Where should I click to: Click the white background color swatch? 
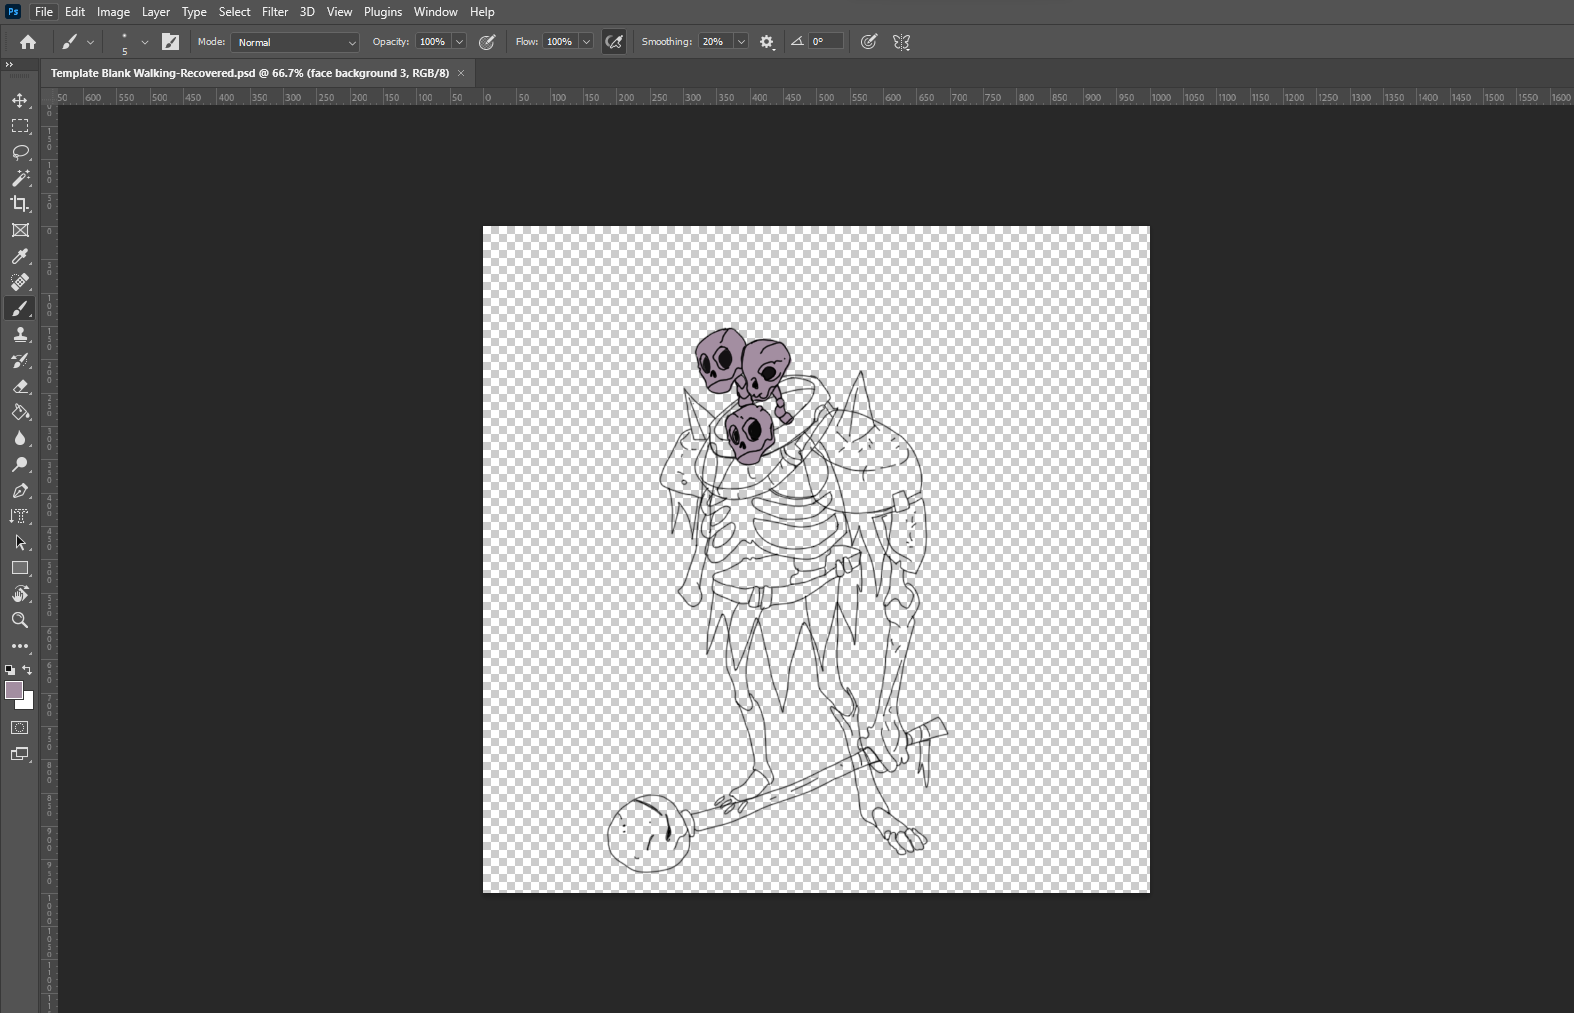point(28,703)
